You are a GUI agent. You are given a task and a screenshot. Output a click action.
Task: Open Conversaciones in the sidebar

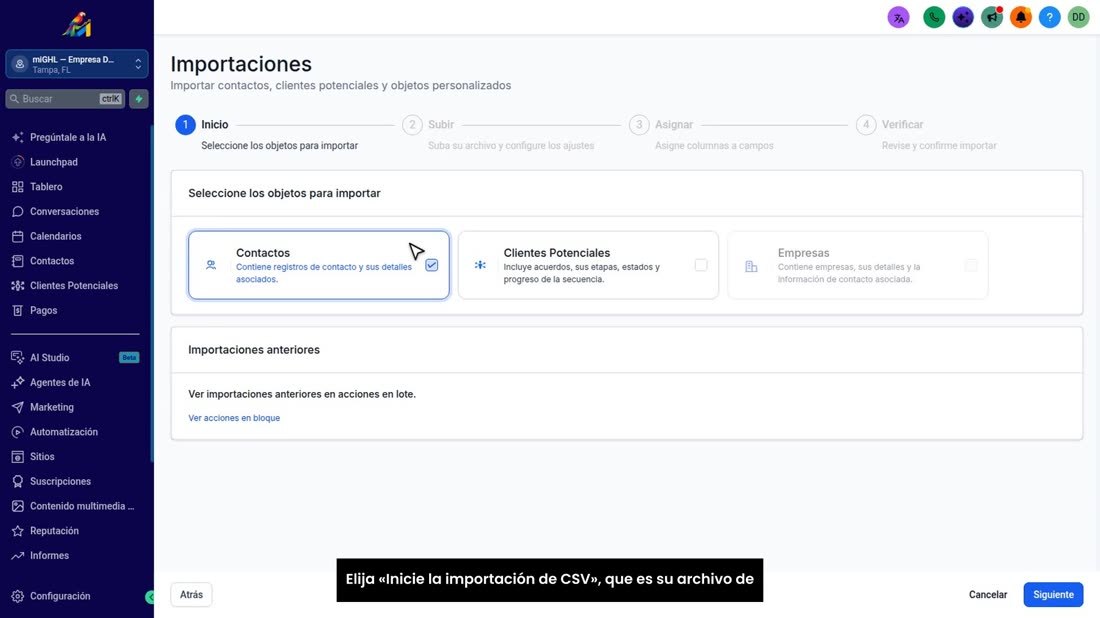tap(65, 211)
